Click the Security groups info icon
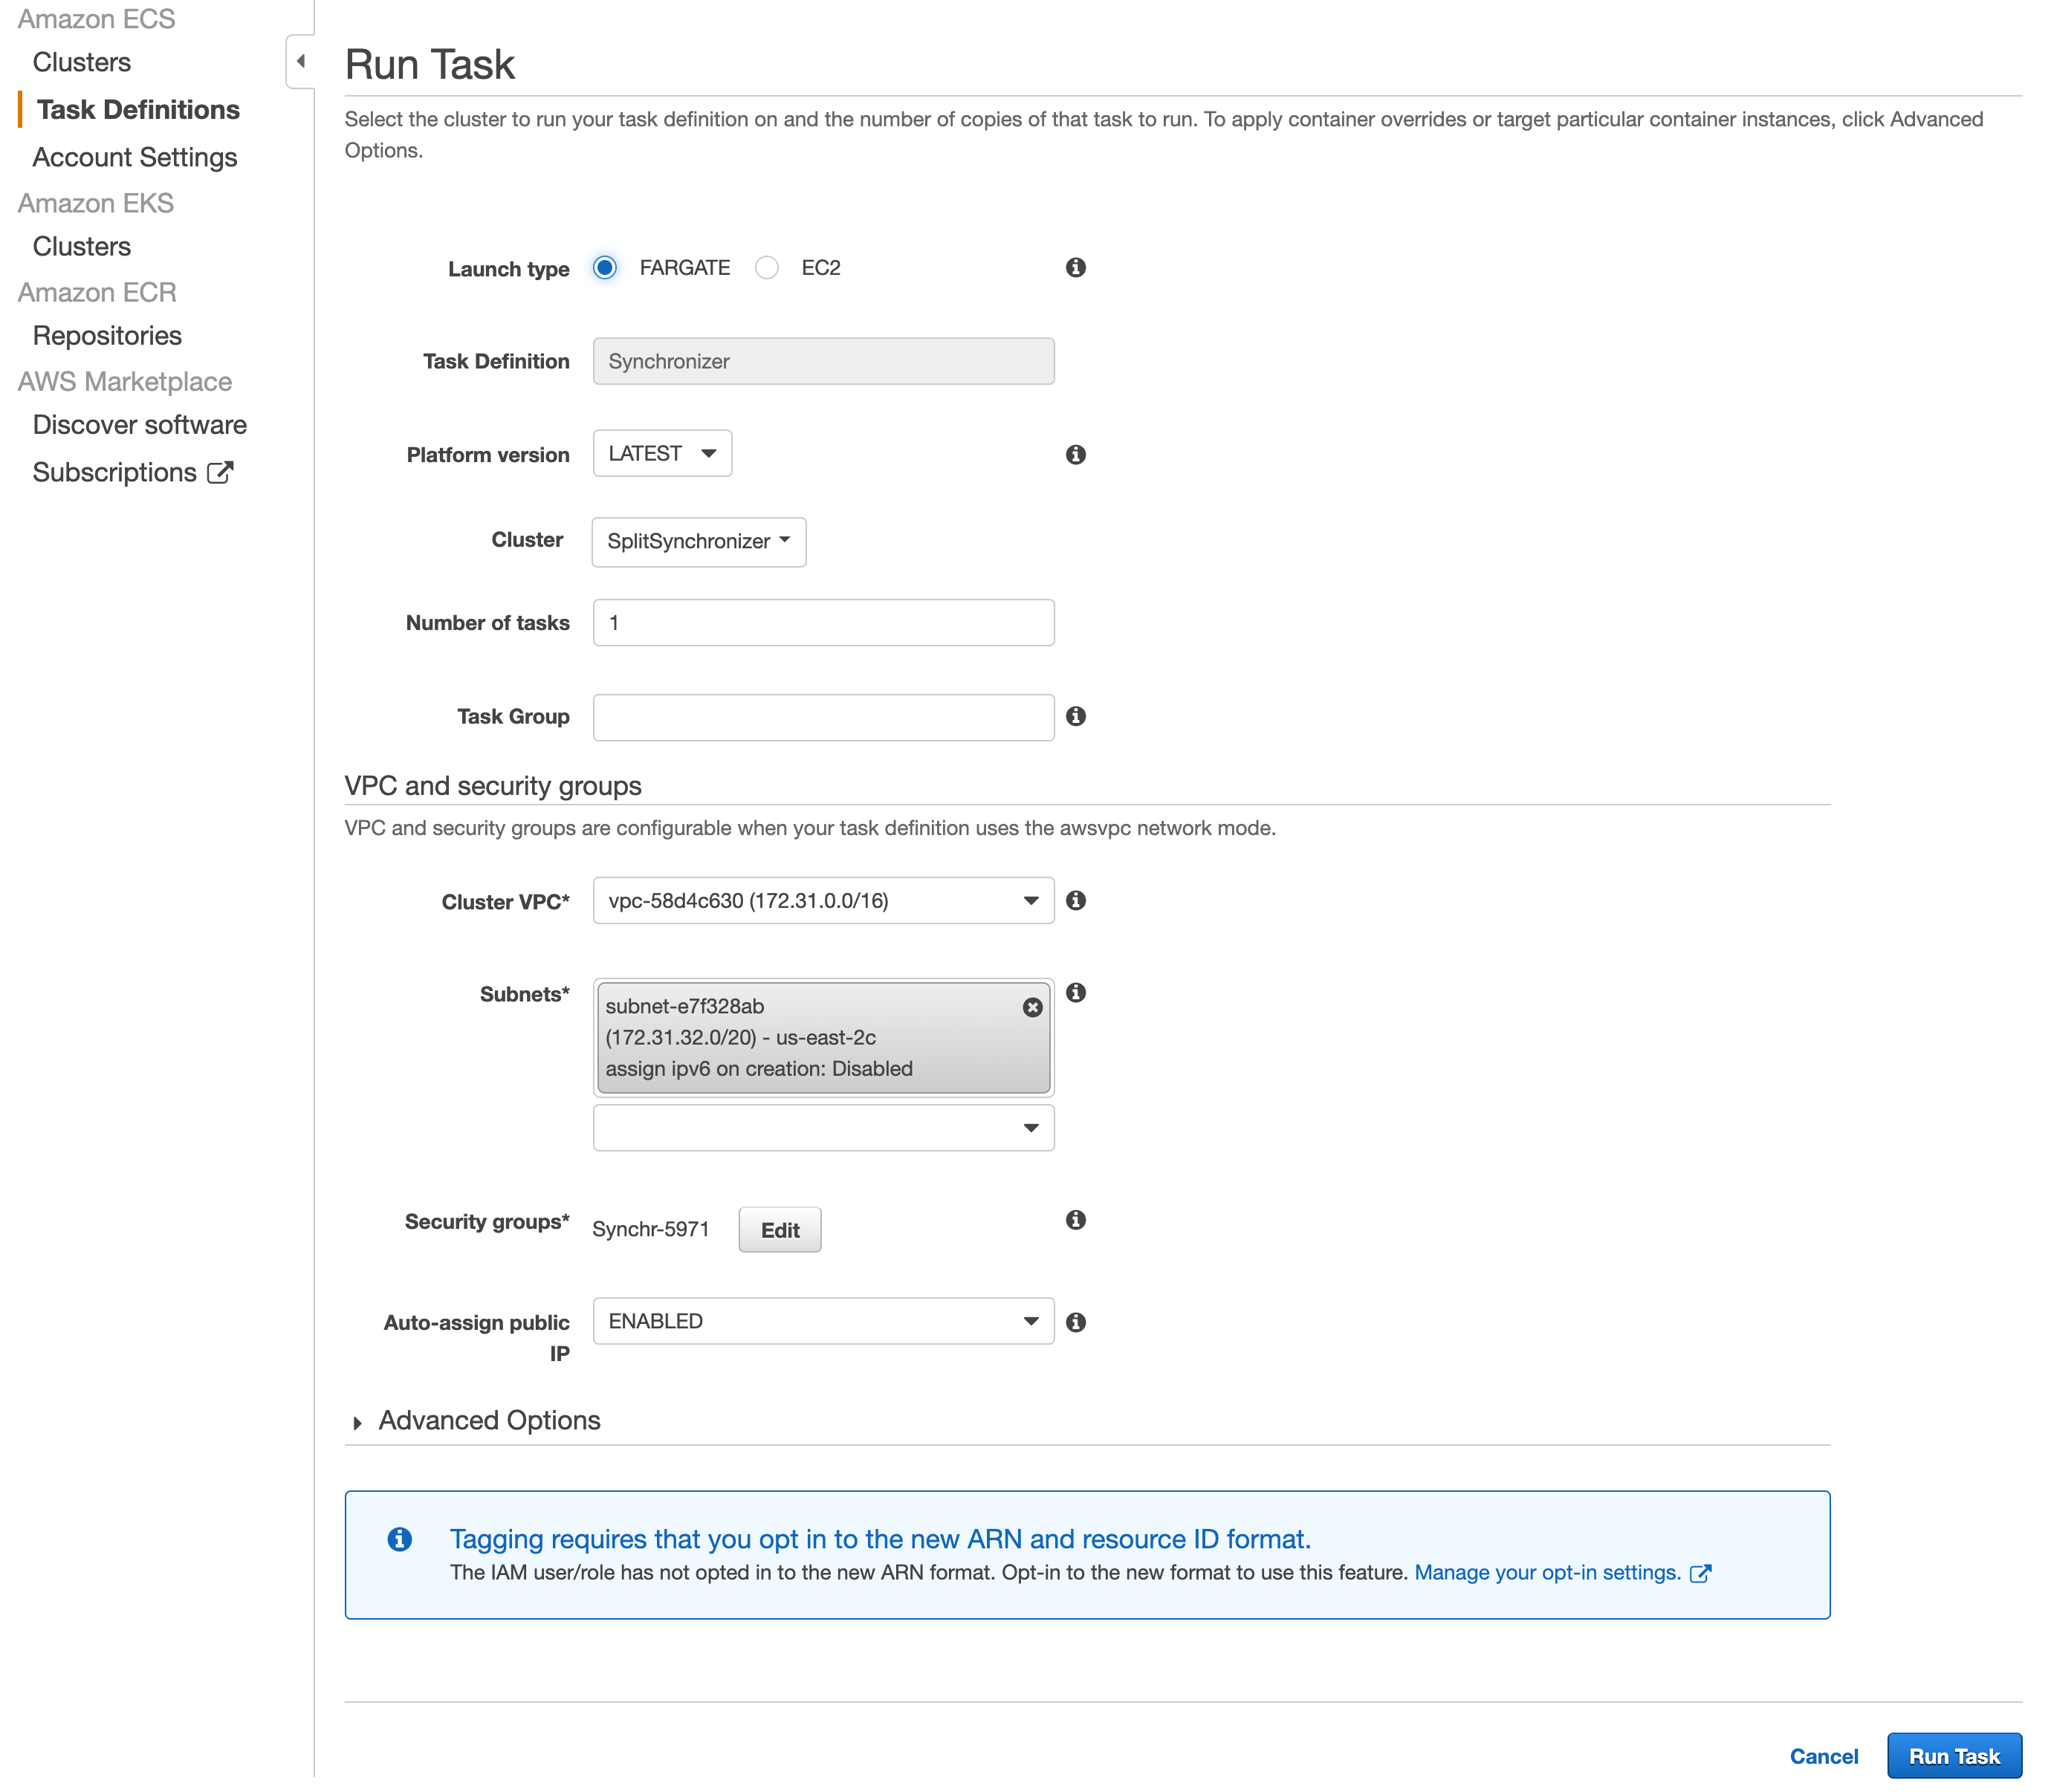This screenshot has height=1792, width=2051. (x=1075, y=1219)
